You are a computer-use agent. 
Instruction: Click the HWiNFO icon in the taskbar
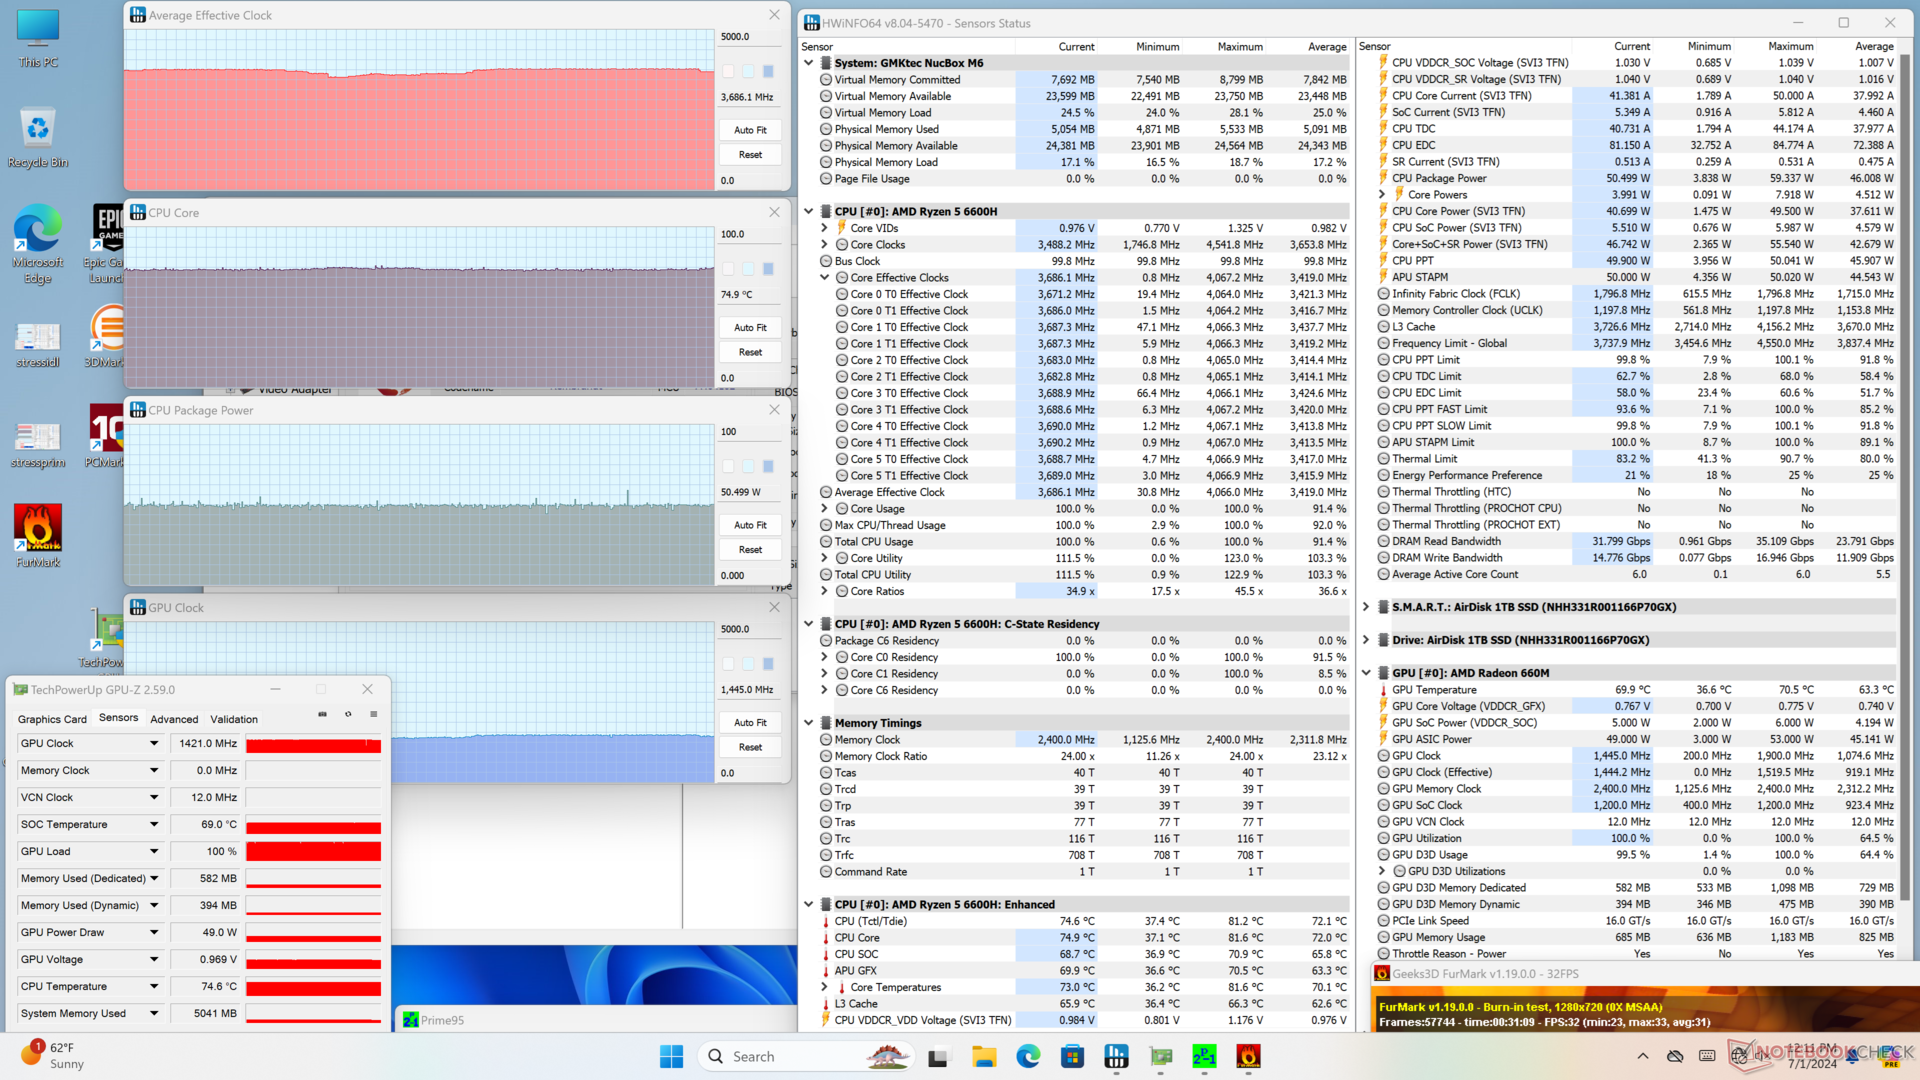coord(1116,1056)
